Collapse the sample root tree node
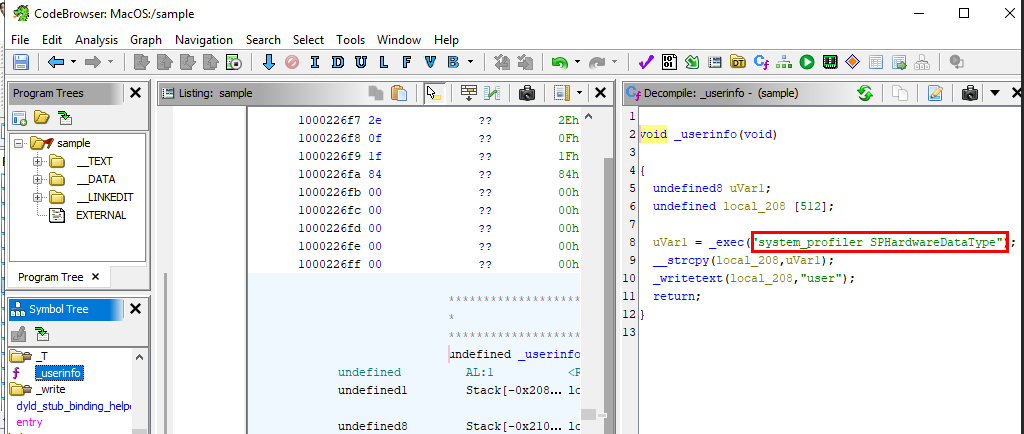The height and width of the screenshot is (434, 1024). (x=18, y=143)
